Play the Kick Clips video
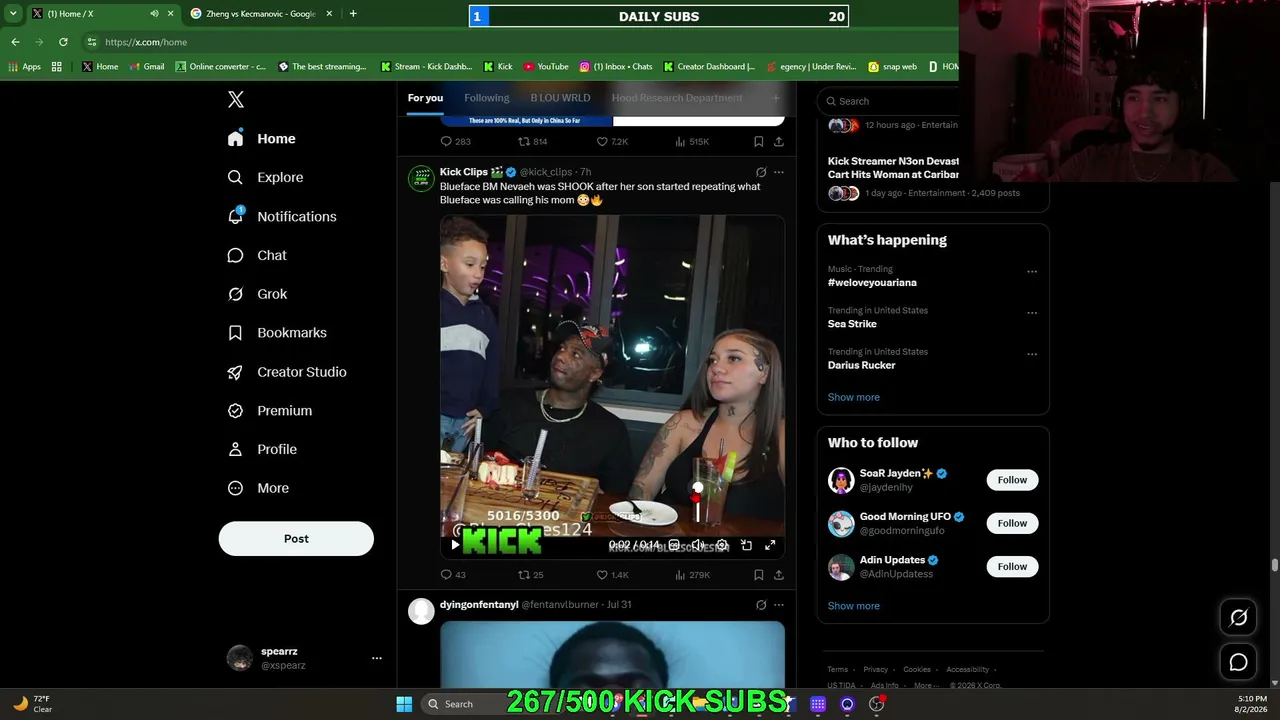 point(455,545)
